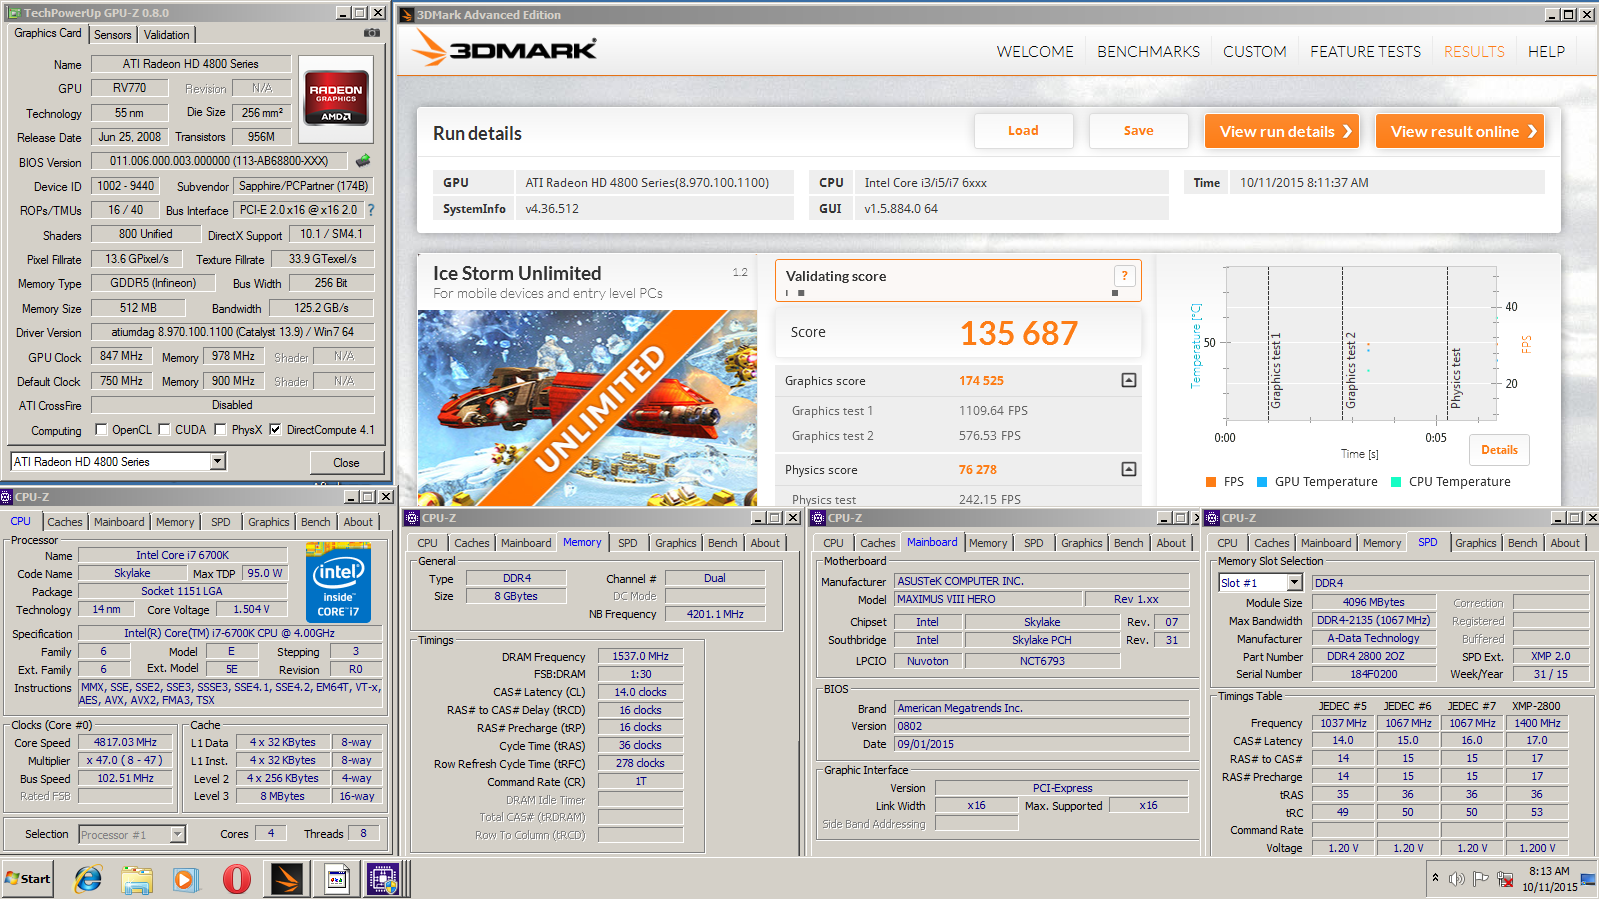Click View run details button
1599x899 pixels.
click(1282, 131)
